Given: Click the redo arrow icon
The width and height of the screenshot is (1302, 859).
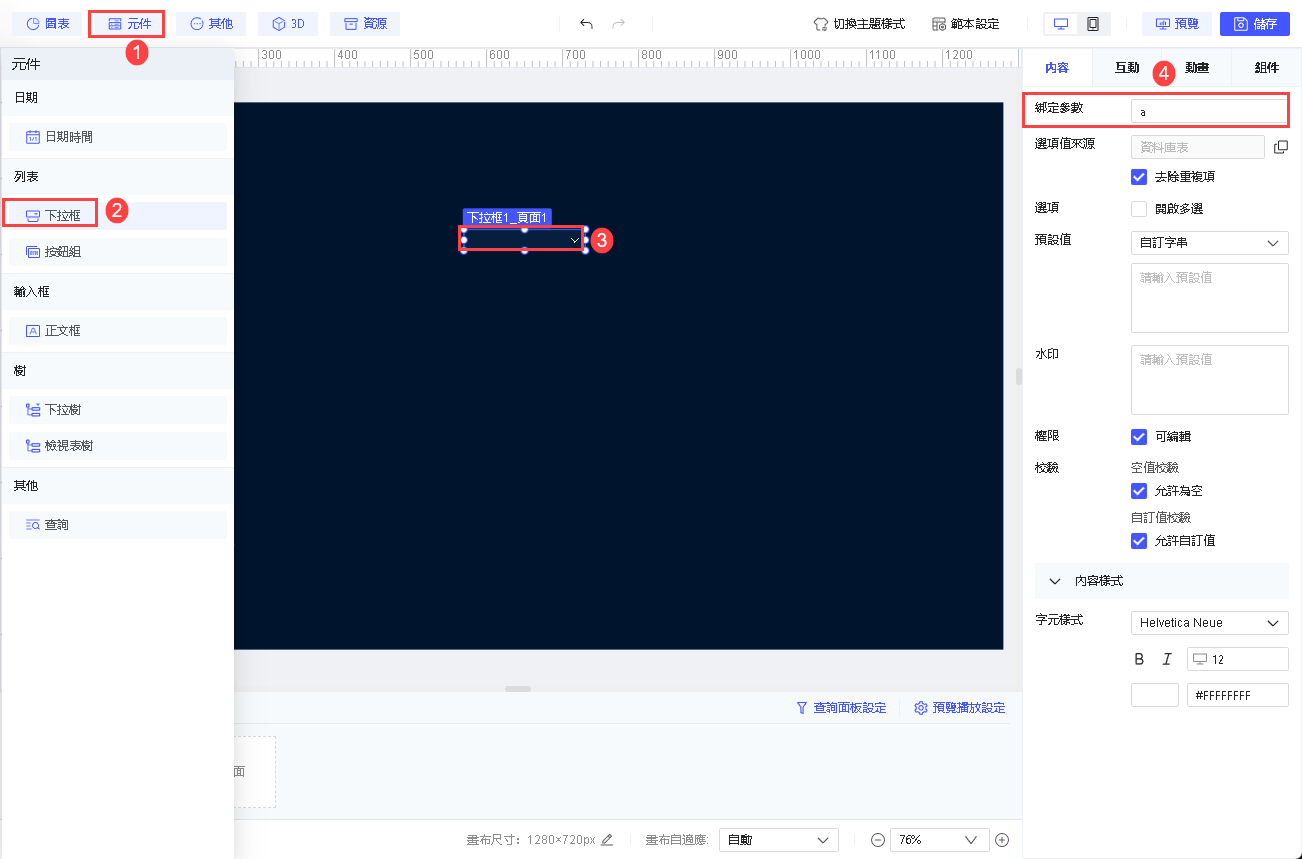Looking at the screenshot, I should 619,24.
